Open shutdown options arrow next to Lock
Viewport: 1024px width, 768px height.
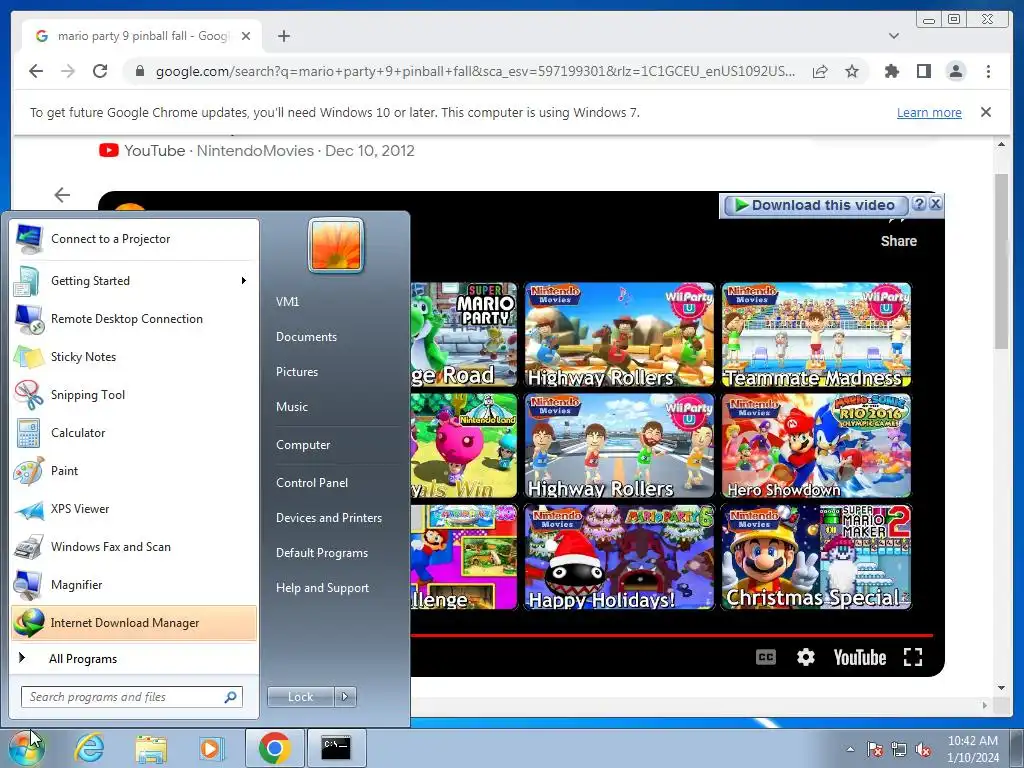click(345, 697)
